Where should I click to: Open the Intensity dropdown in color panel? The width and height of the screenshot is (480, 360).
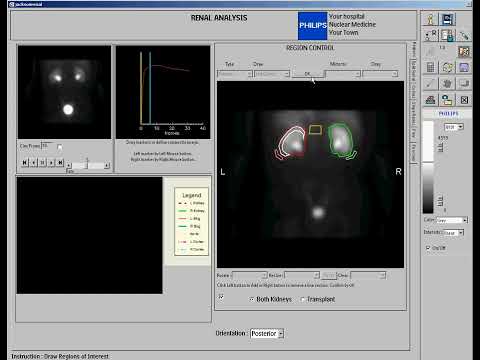[x=454, y=233]
